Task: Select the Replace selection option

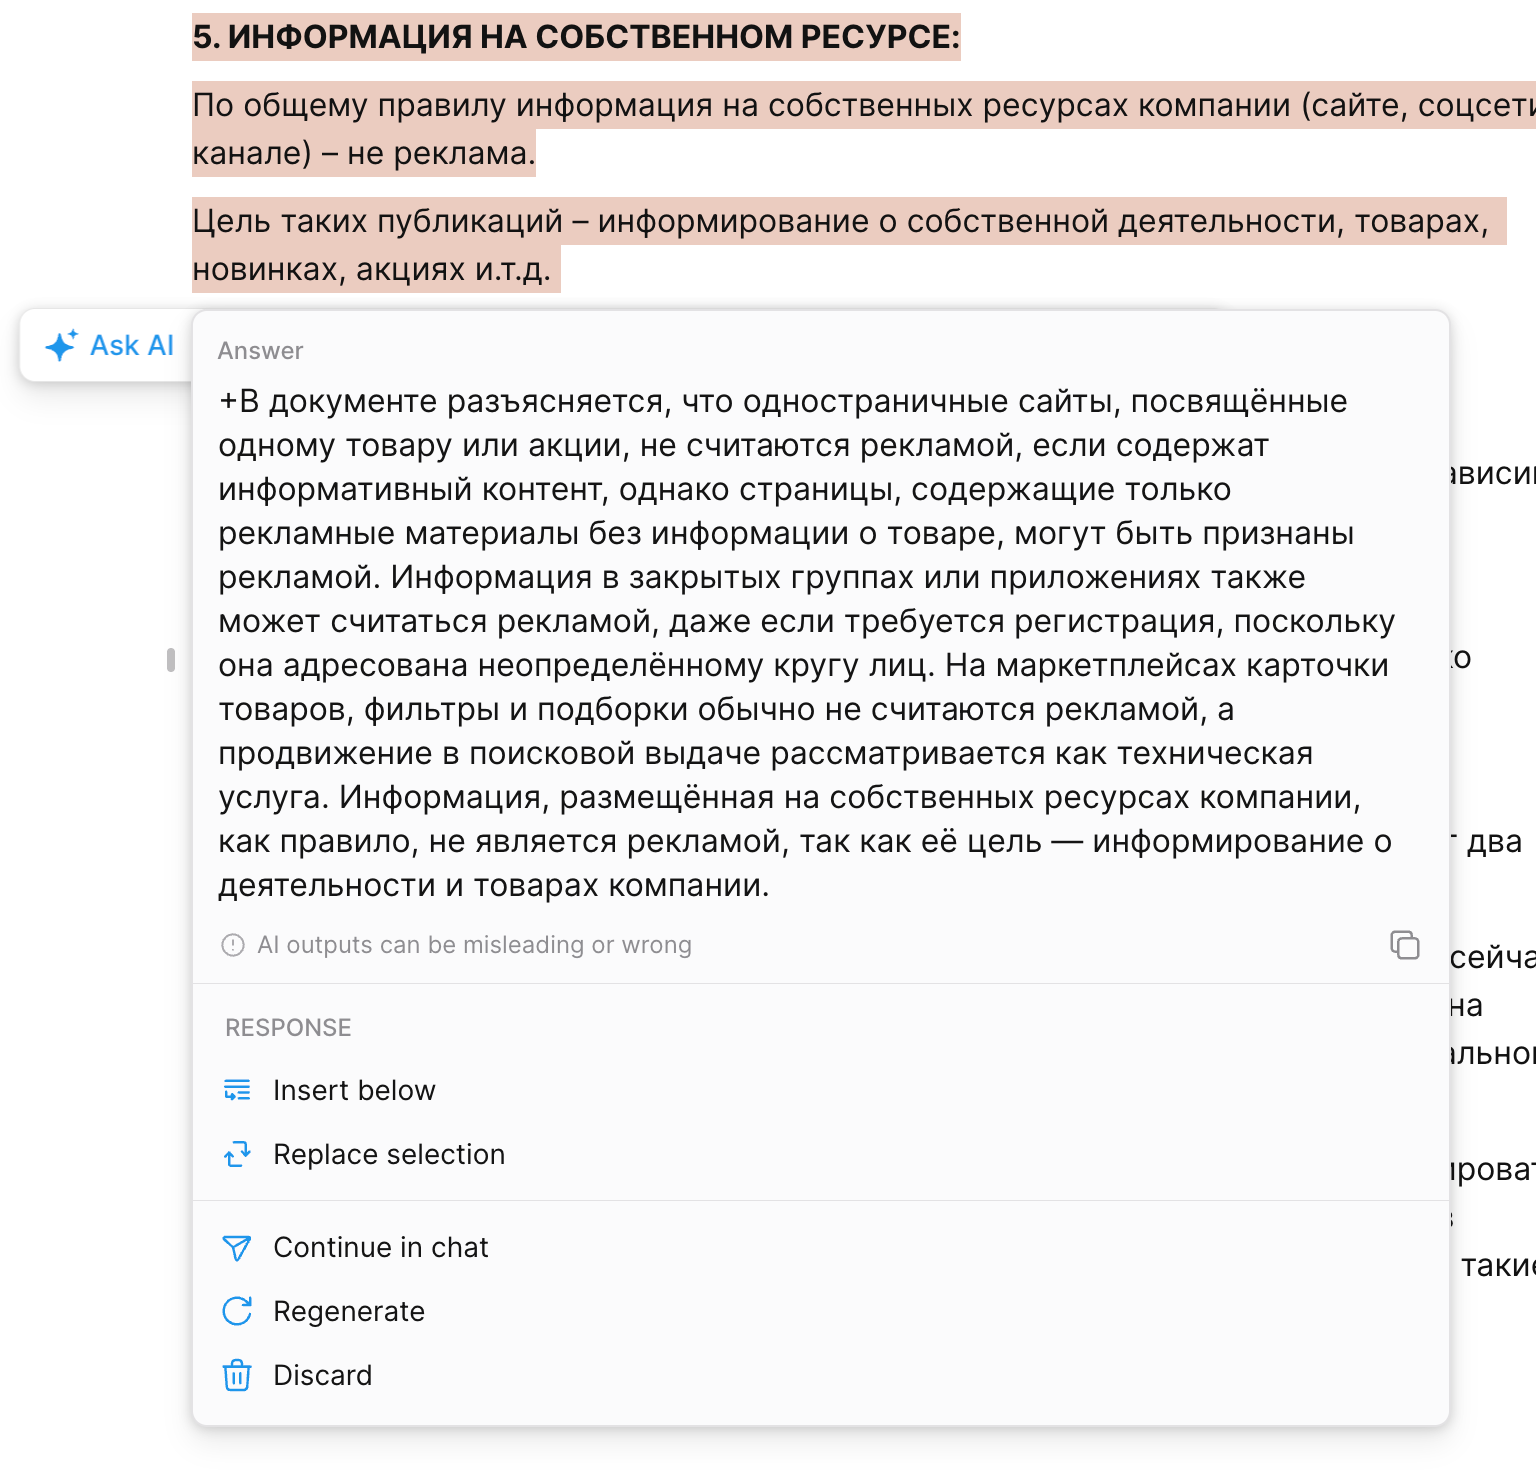Action: coord(389,1154)
